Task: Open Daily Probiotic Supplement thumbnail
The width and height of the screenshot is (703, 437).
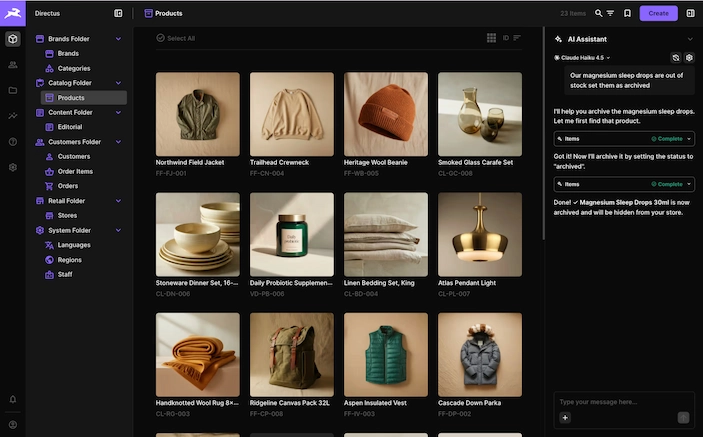Action: pyautogui.click(x=292, y=234)
